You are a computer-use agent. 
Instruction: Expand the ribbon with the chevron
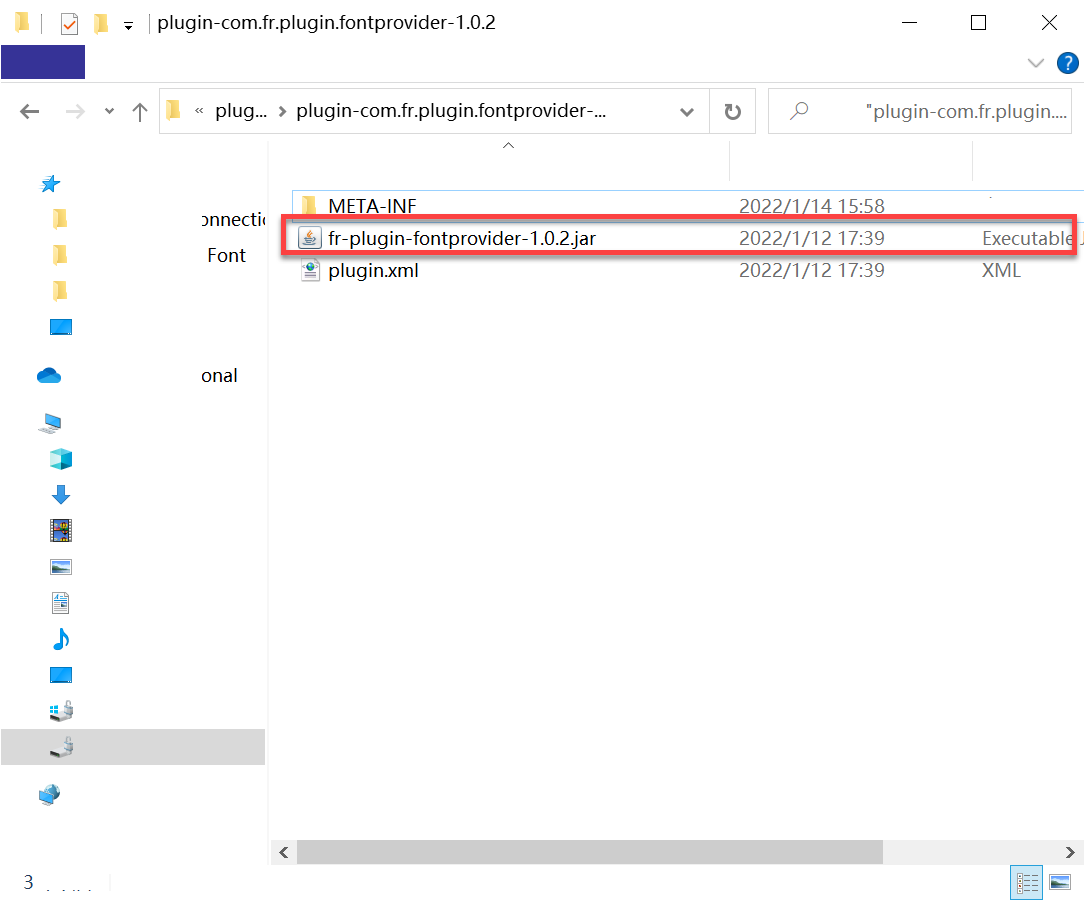1036,63
